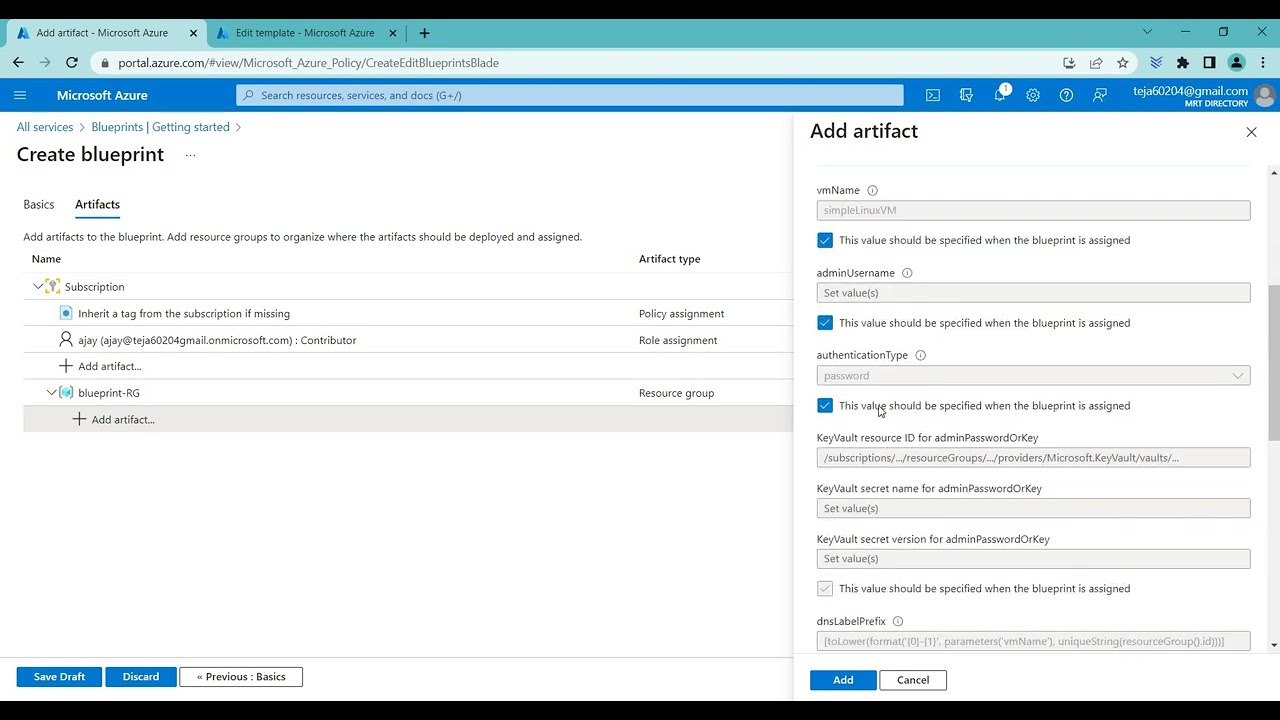The image size is (1280, 720).
Task: Switch to Edit template browser tab
Action: [x=305, y=33]
